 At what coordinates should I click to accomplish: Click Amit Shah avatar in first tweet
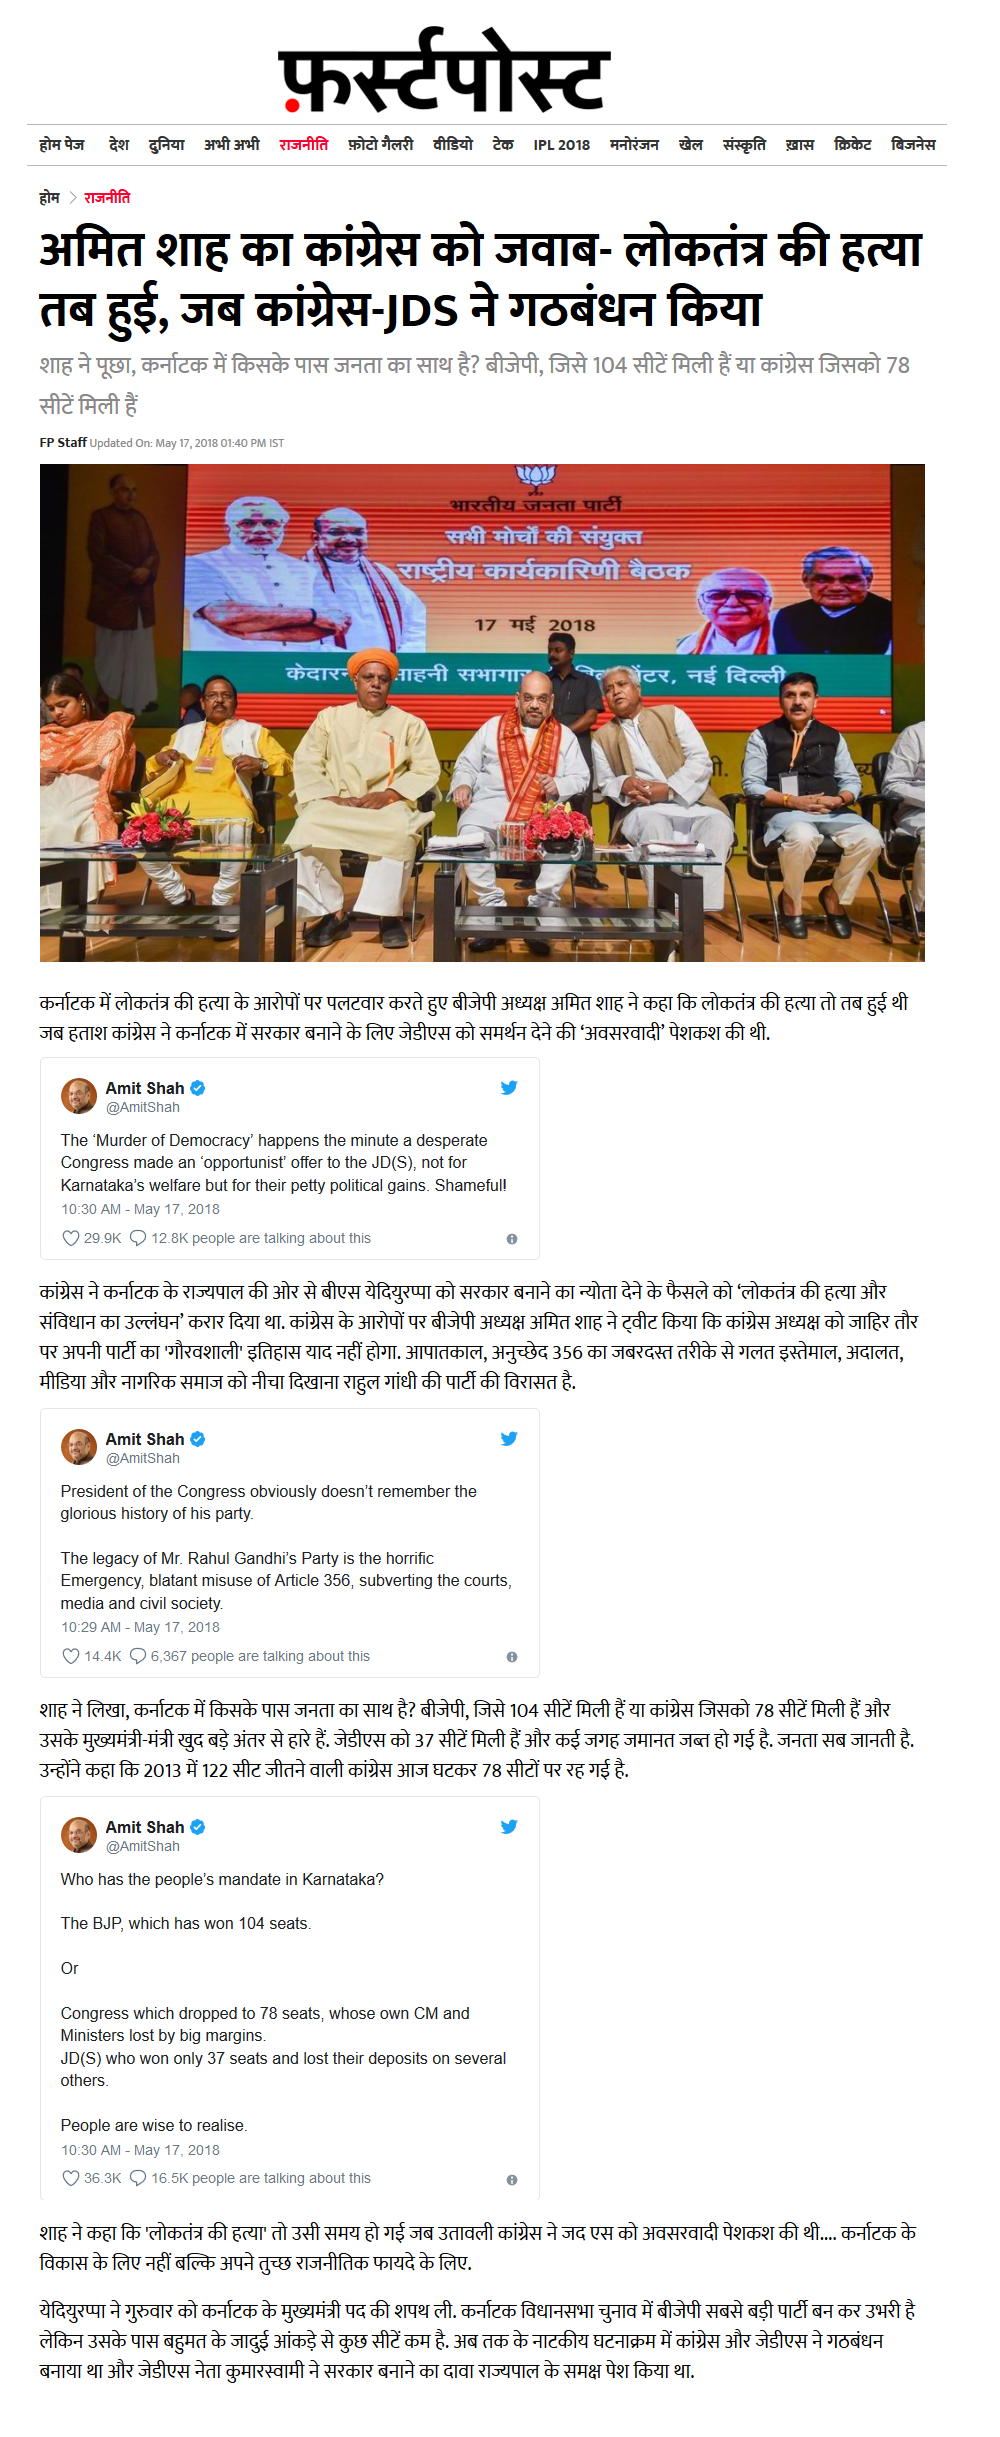click(79, 1096)
